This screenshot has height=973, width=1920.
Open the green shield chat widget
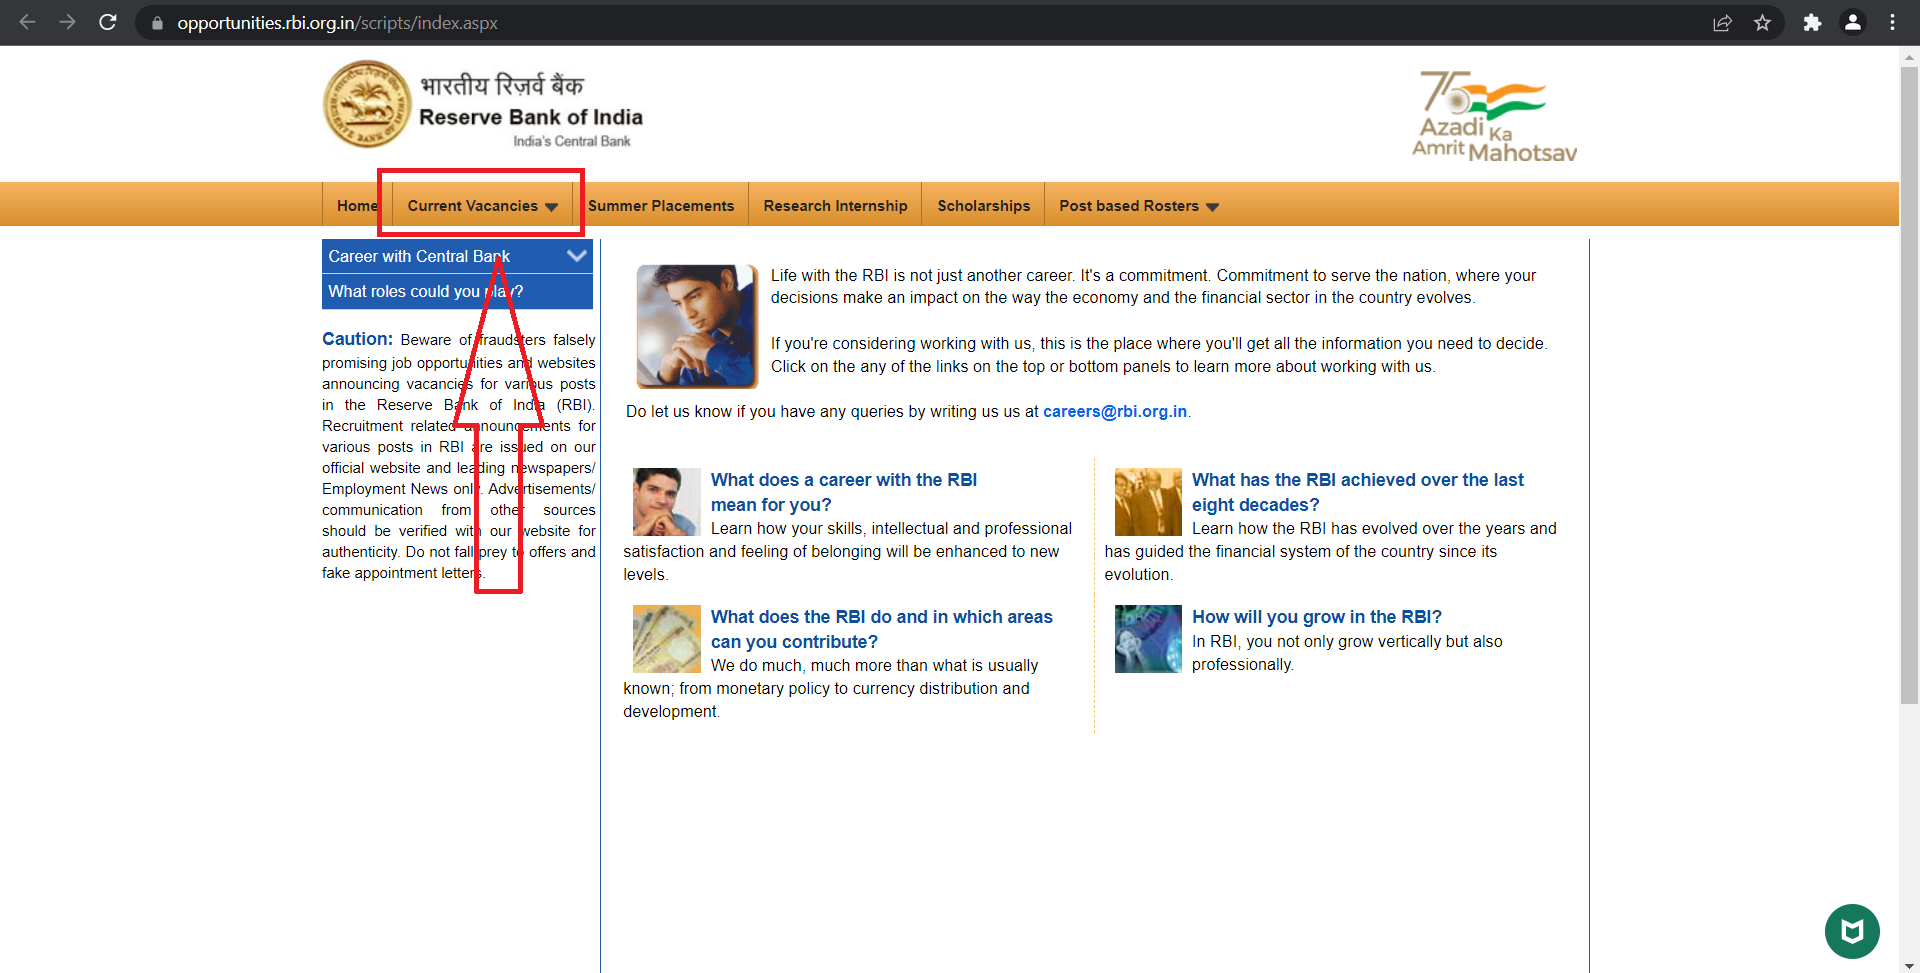coord(1852,931)
